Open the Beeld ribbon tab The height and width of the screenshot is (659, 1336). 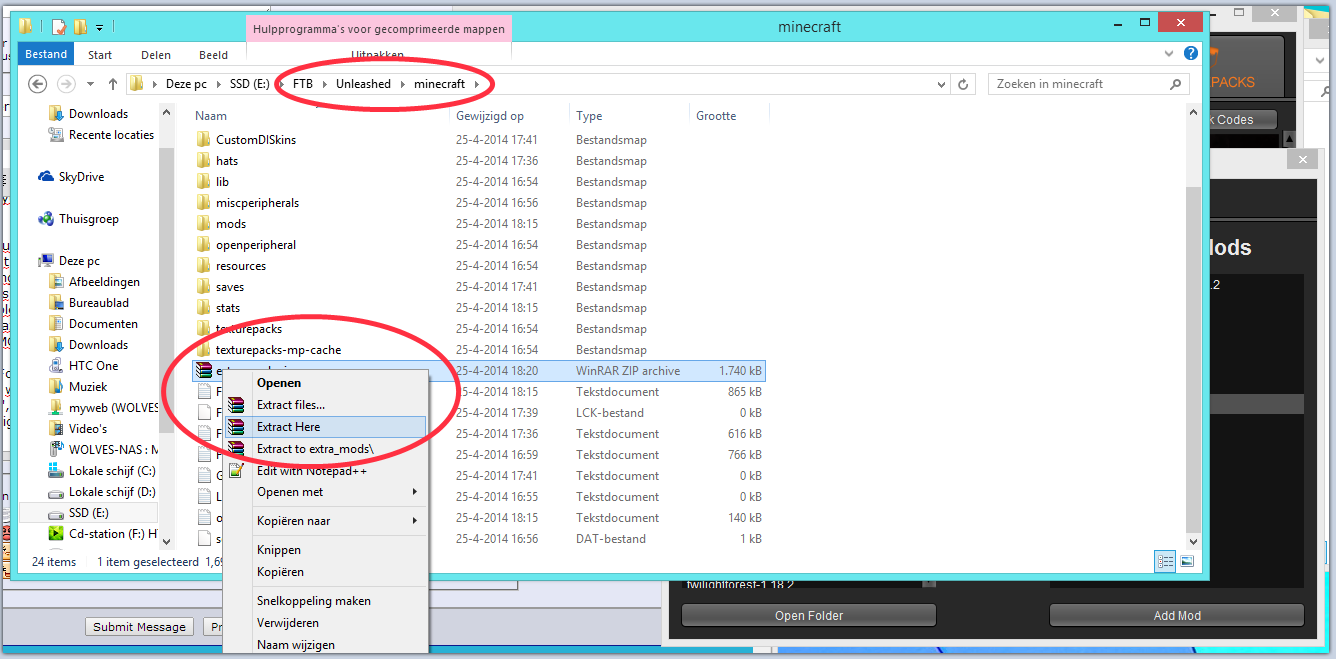tap(212, 55)
